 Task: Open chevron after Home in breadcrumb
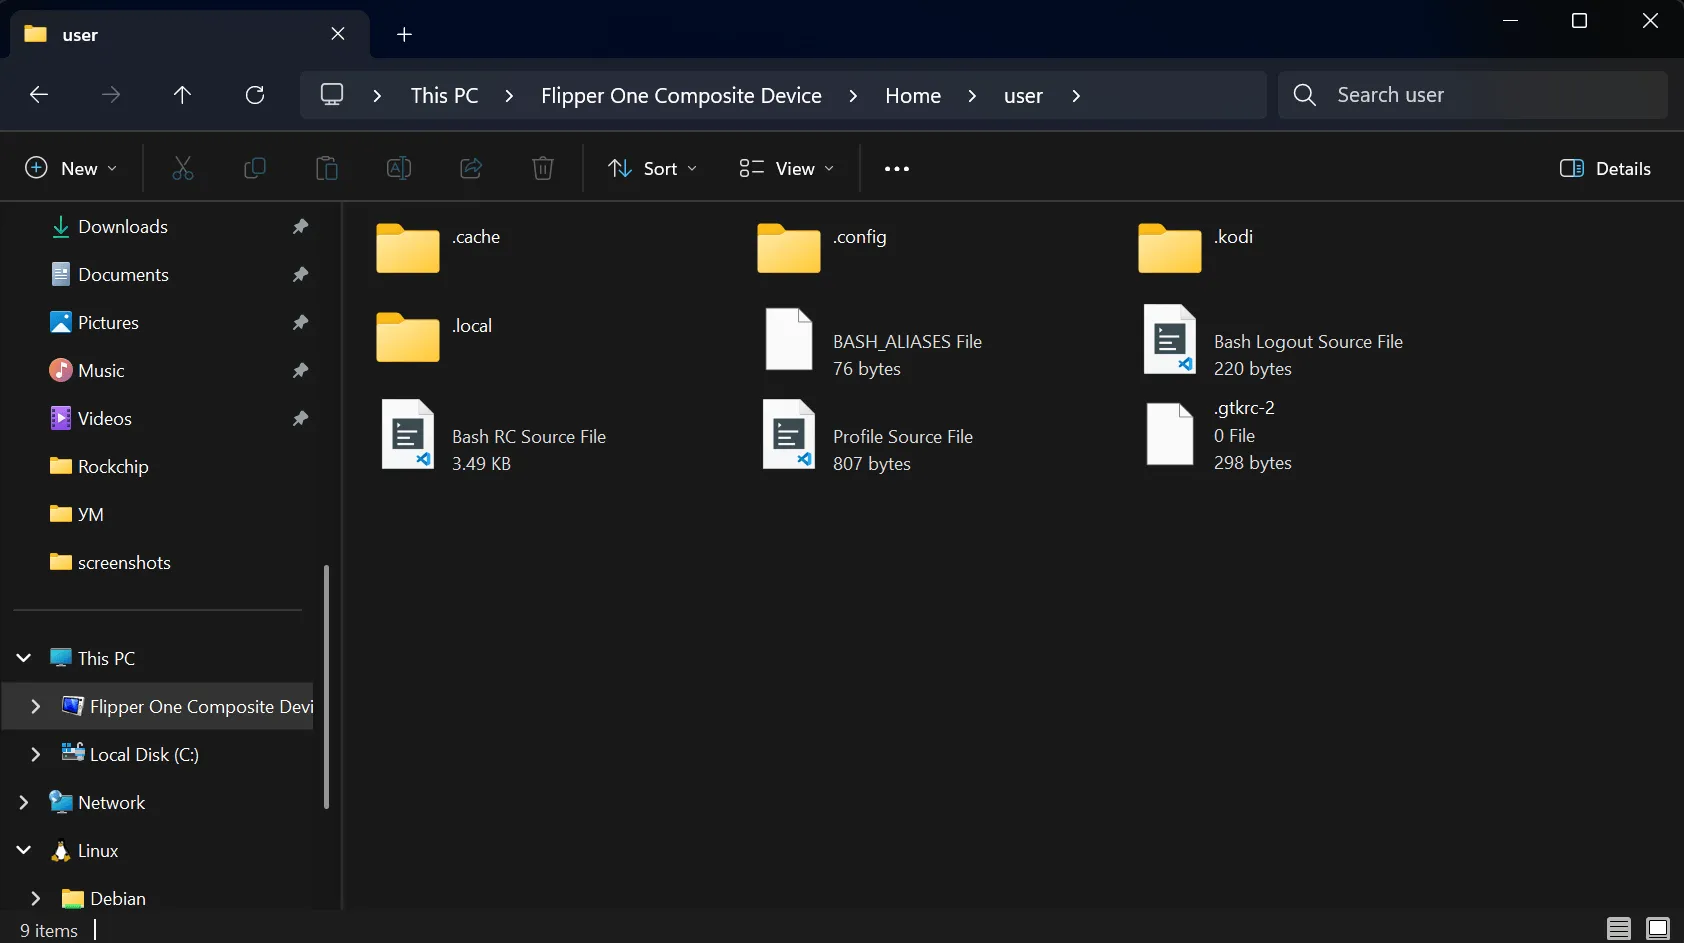[x=972, y=96]
